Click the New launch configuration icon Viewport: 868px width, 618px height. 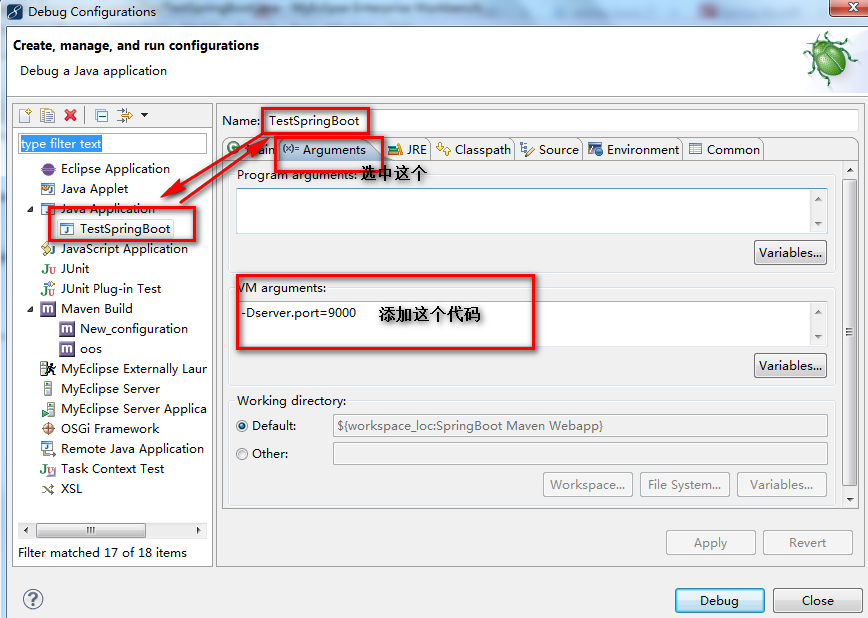click(25, 115)
